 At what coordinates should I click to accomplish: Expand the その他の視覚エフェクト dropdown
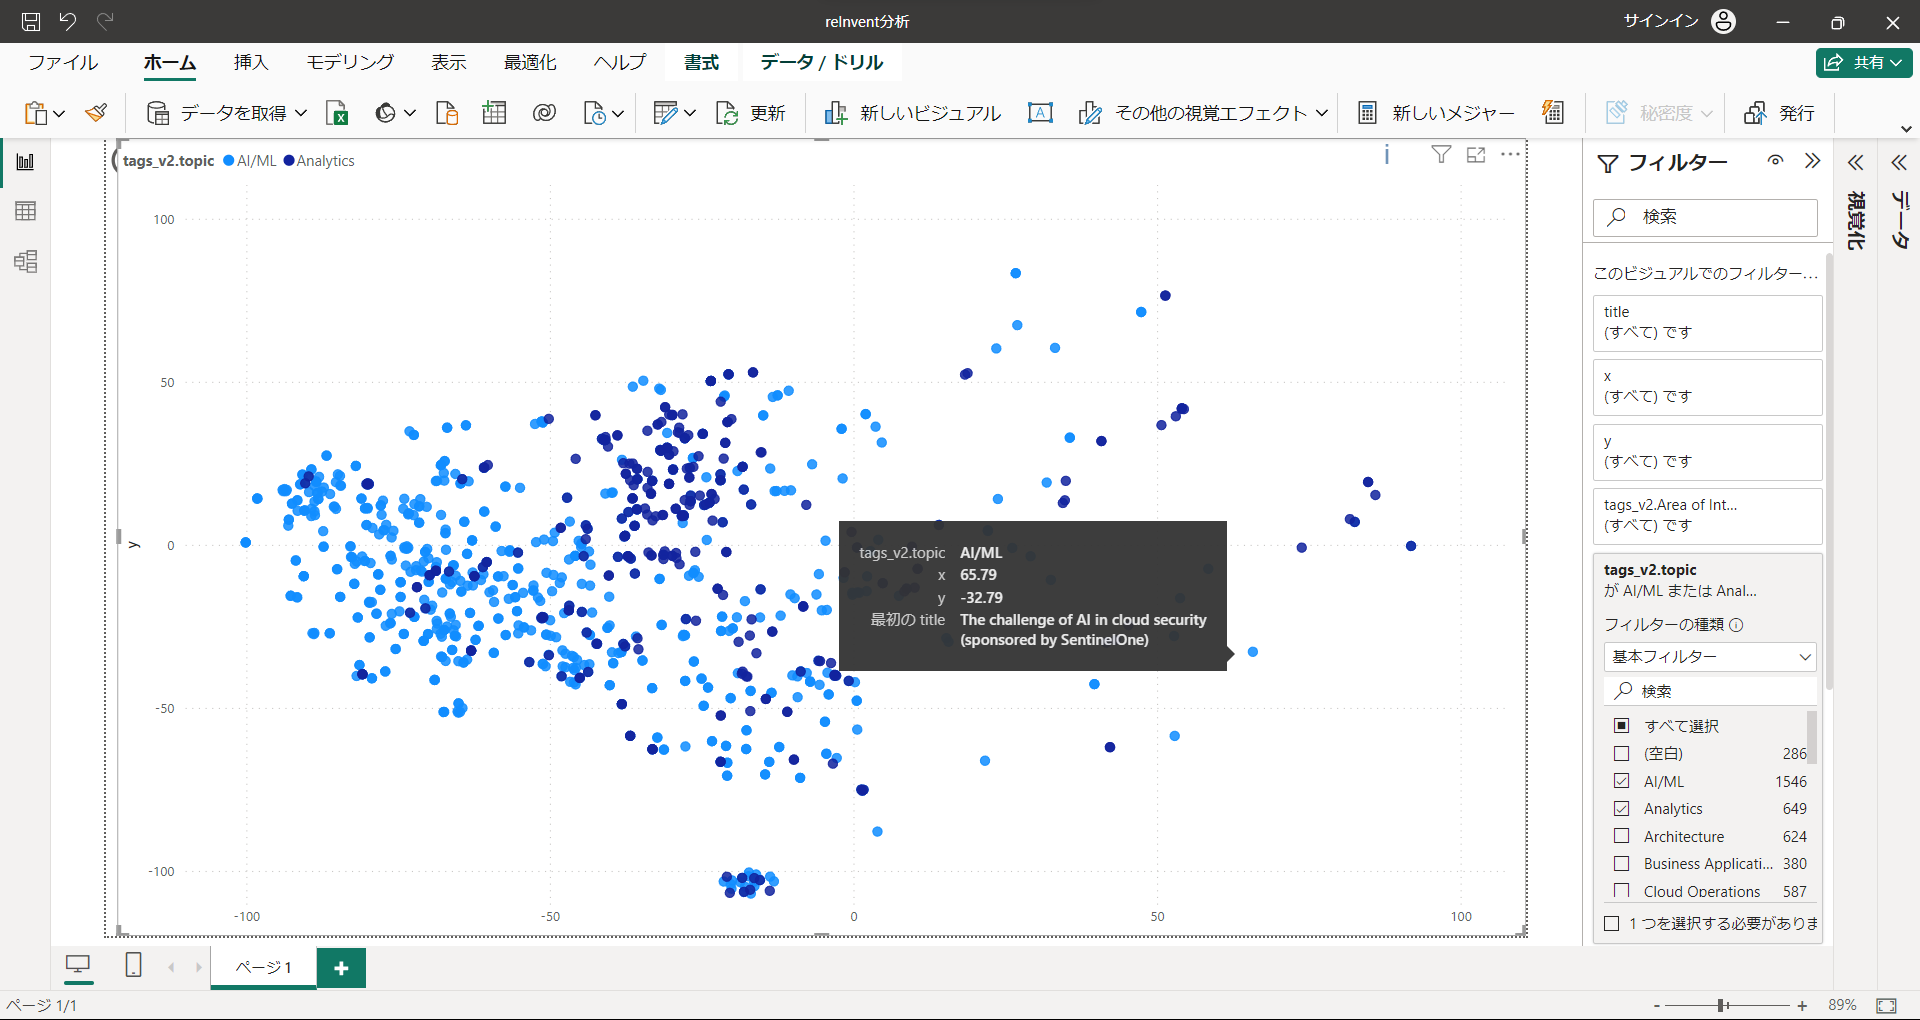point(1321,113)
